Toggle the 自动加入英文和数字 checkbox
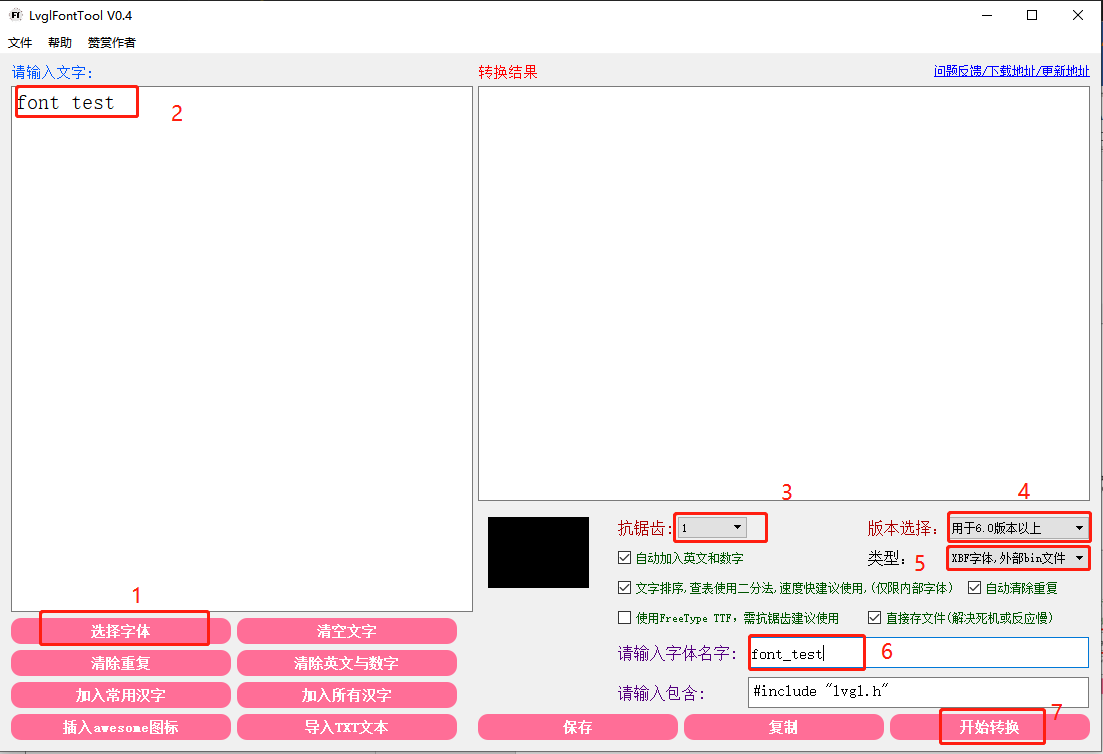Image resolution: width=1103 pixels, height=754 pixels. 625,558
